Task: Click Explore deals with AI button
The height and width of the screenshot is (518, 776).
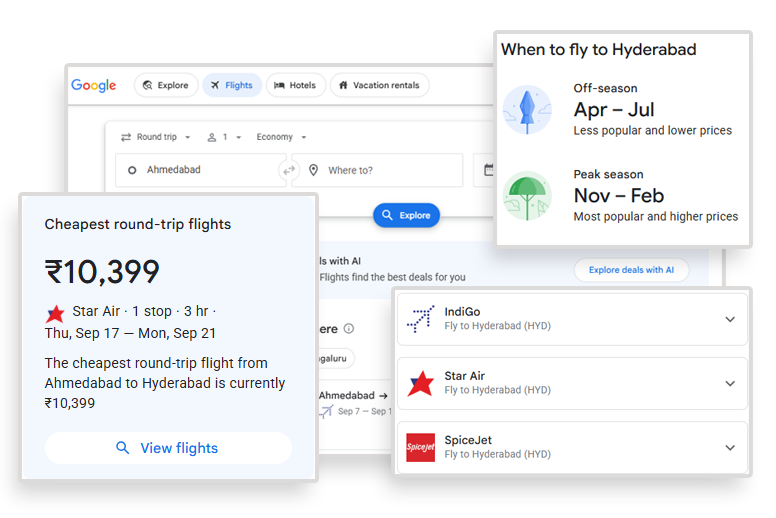Action: 631,270
